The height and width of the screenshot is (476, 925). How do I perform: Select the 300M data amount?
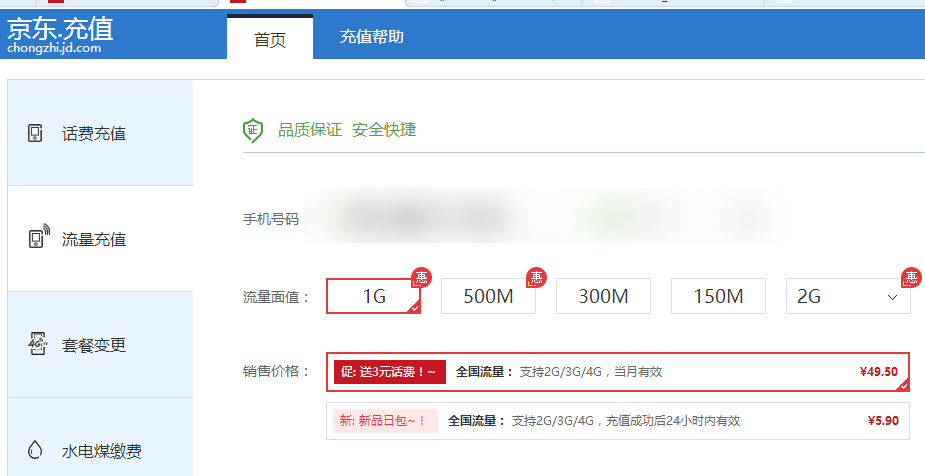point(603,296)
